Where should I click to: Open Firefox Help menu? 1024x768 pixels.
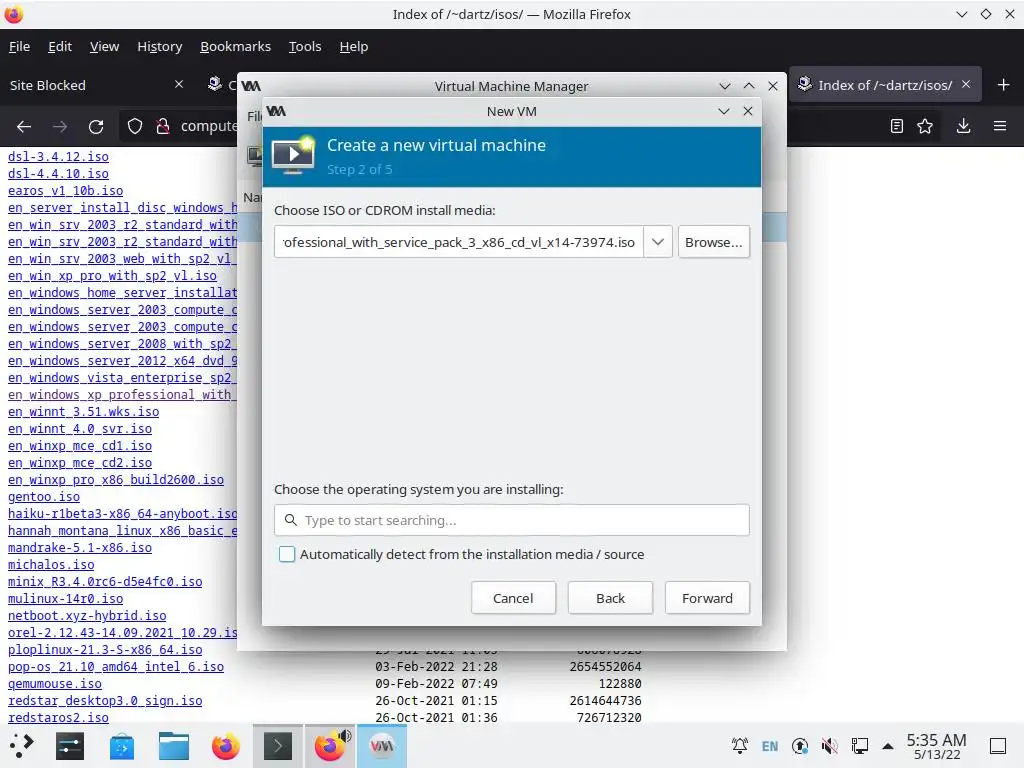click(354, 46)
